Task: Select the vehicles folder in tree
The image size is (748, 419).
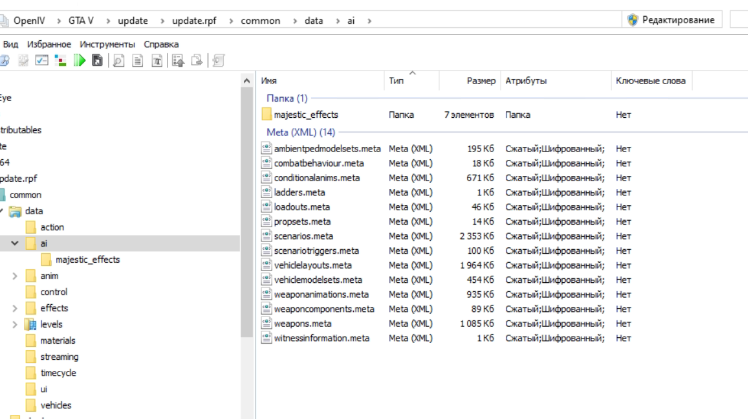Action: (x=56, y=406)
